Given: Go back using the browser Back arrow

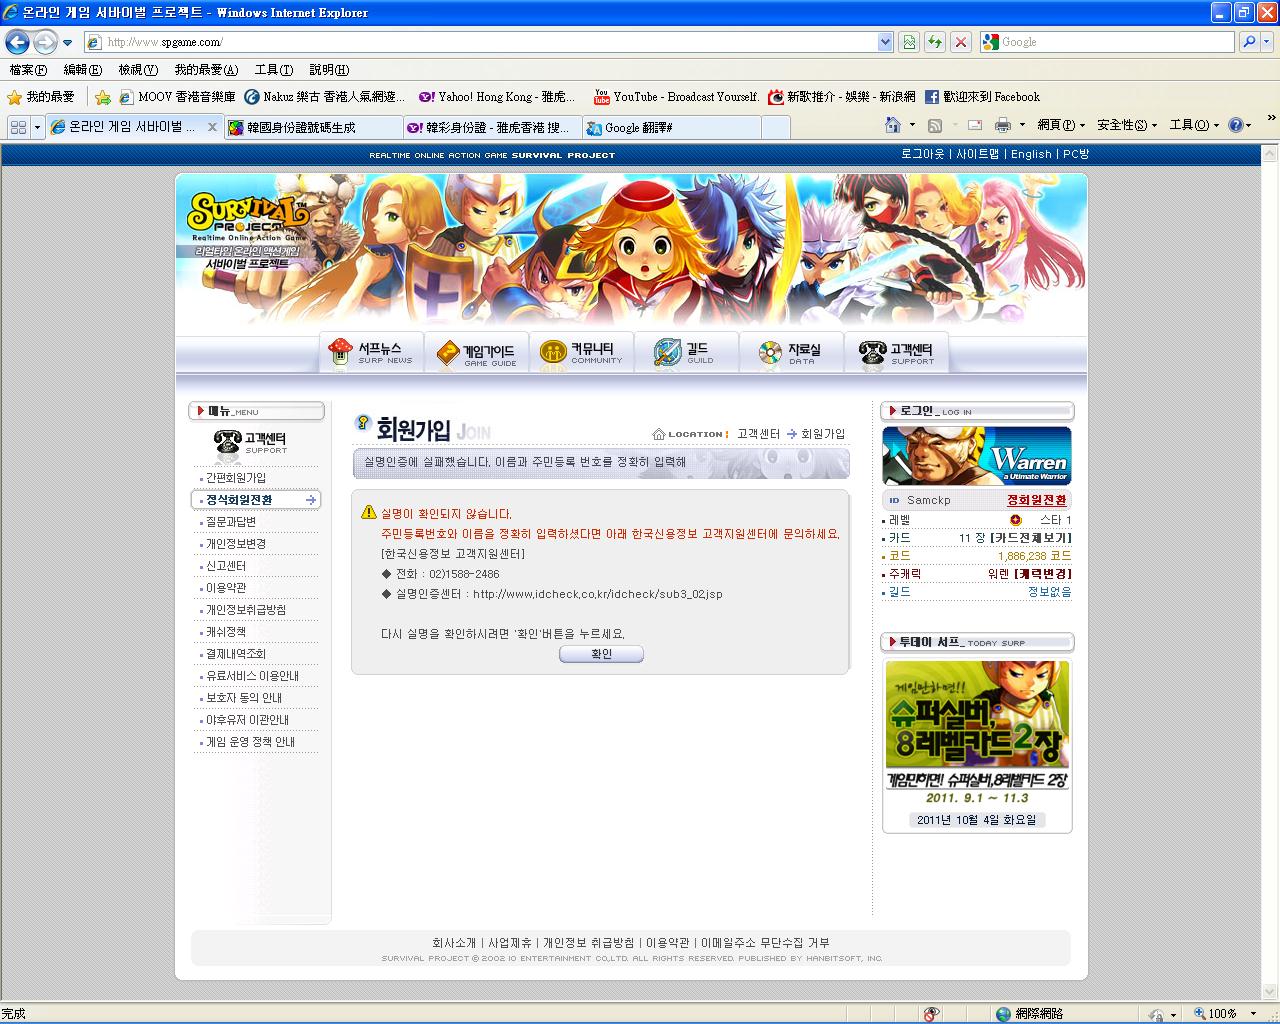Looking at the screenshot, I should point(17,42).
